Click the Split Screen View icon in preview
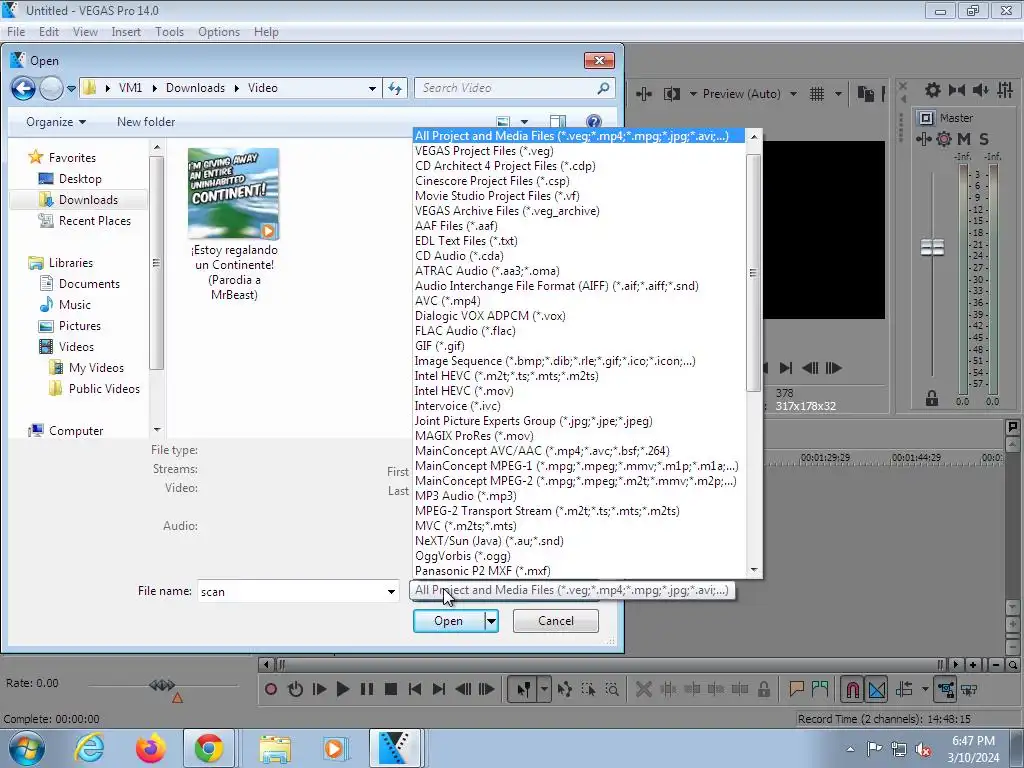This screenshot has height=768, width=1024. 672,94
